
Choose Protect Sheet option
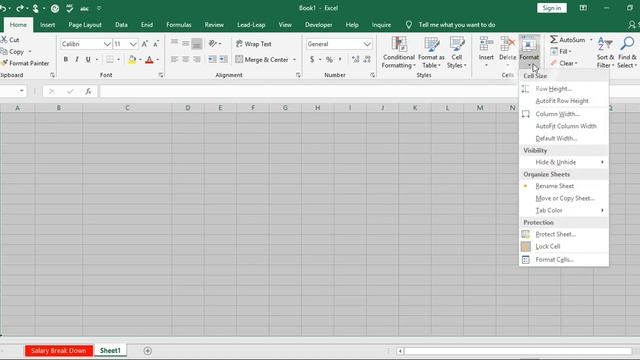(x=564, y=234)
